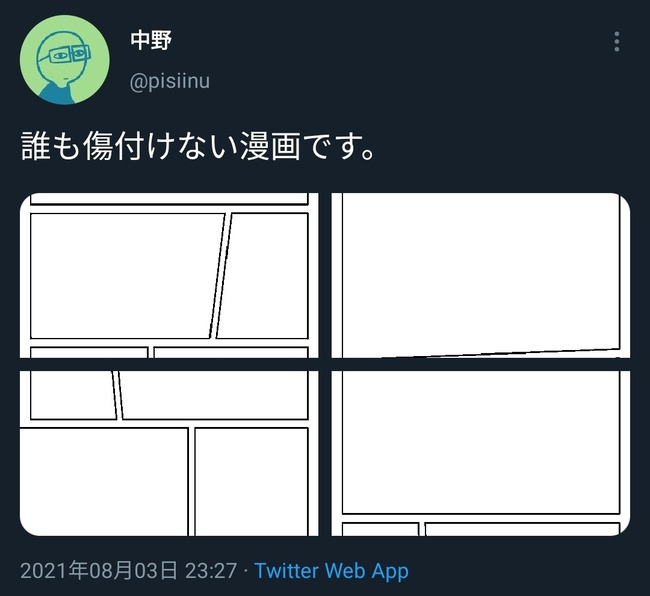Image resolution: width=650 pixels, height=596 pixels.
Task: Click the small slanted panel atop bottom-left image
Action: click(73, 395)
